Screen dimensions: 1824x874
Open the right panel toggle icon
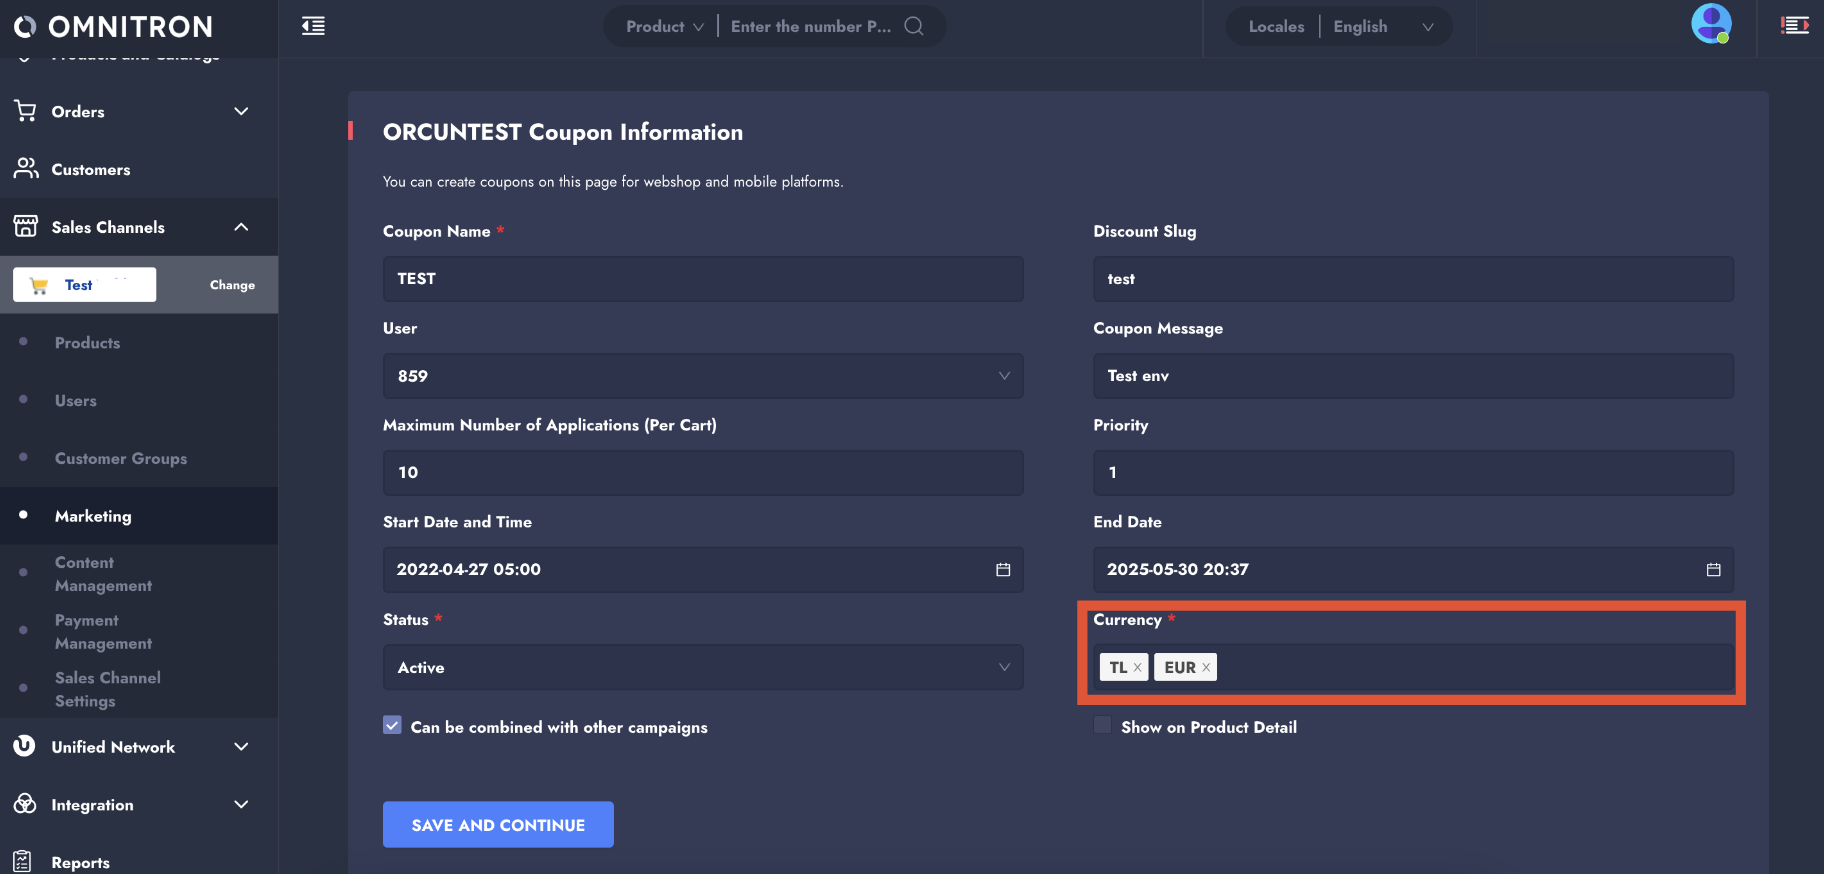click(x=1795, y=26)
